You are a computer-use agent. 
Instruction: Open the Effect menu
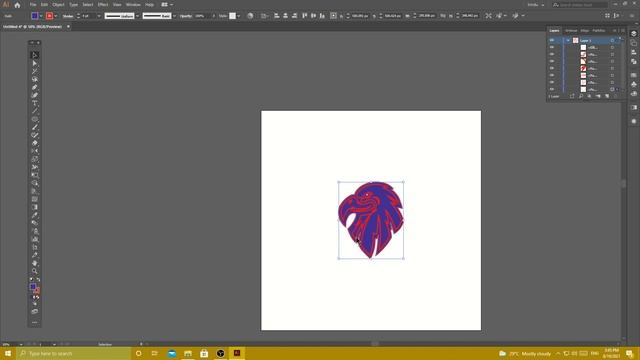[103, 4]
